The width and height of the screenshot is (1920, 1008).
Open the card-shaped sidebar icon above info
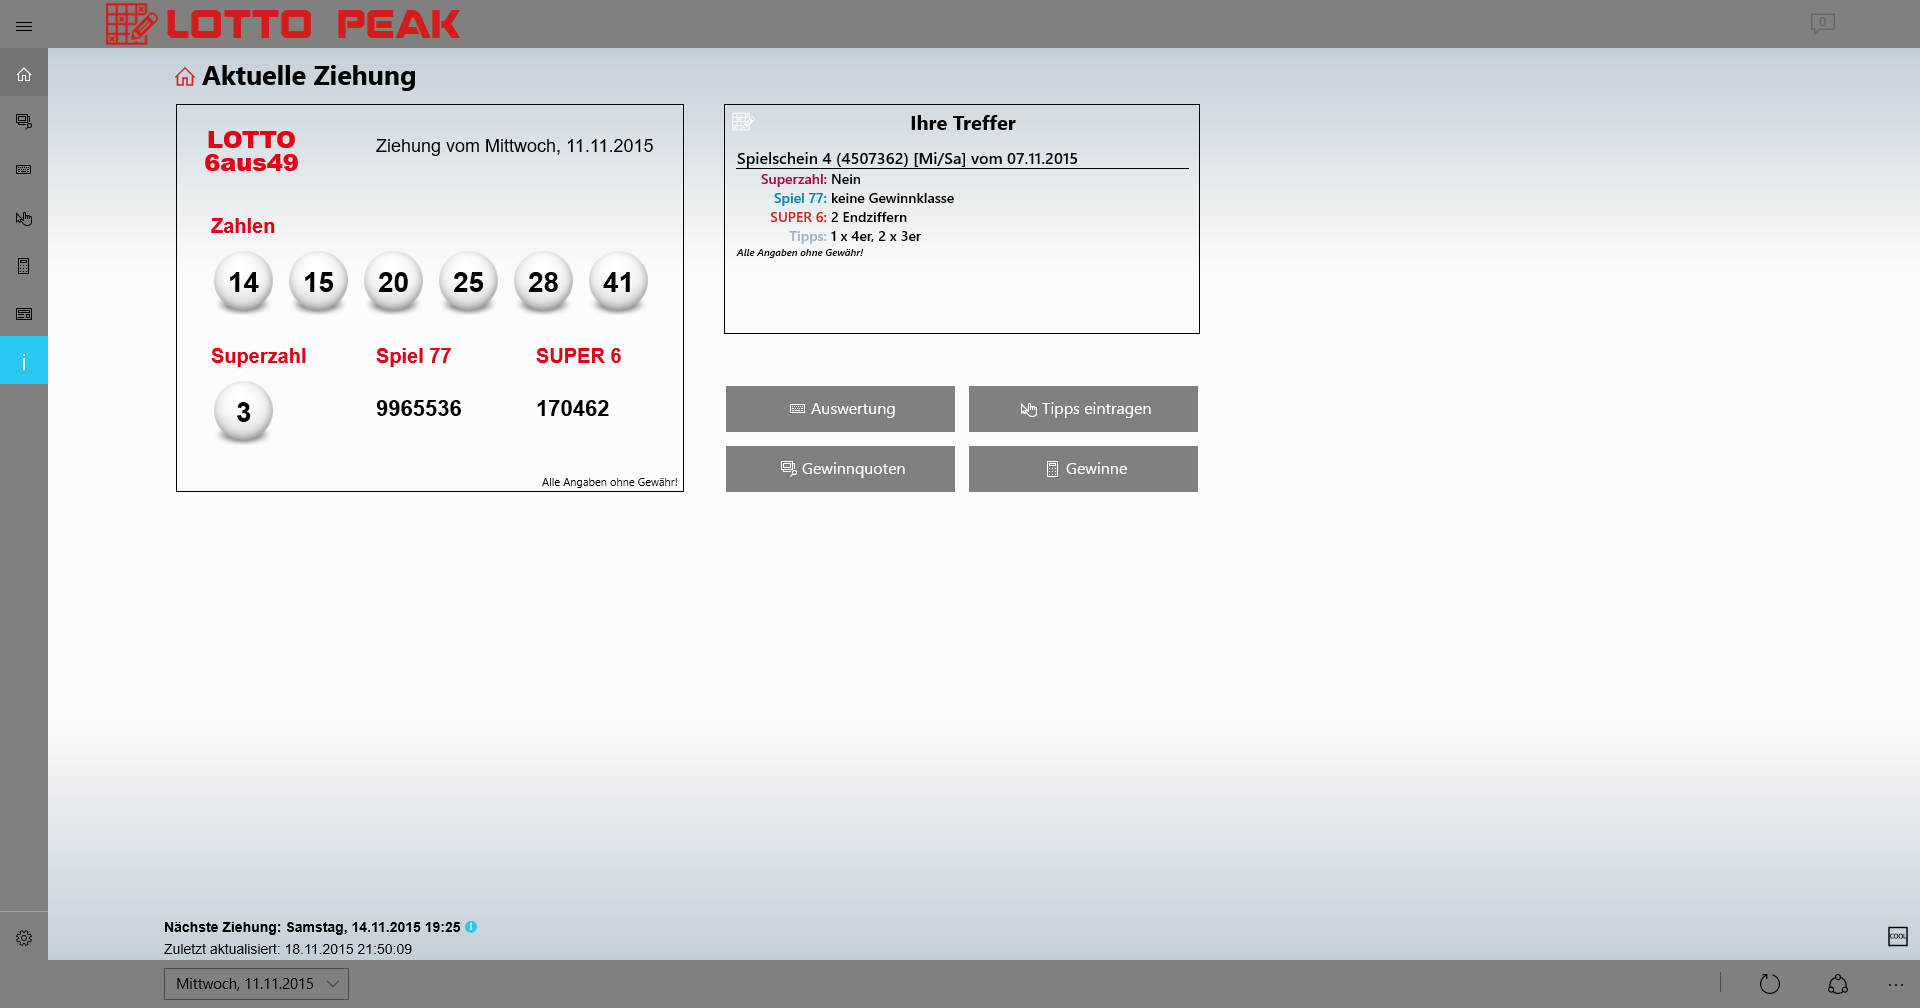pos(24,314)
